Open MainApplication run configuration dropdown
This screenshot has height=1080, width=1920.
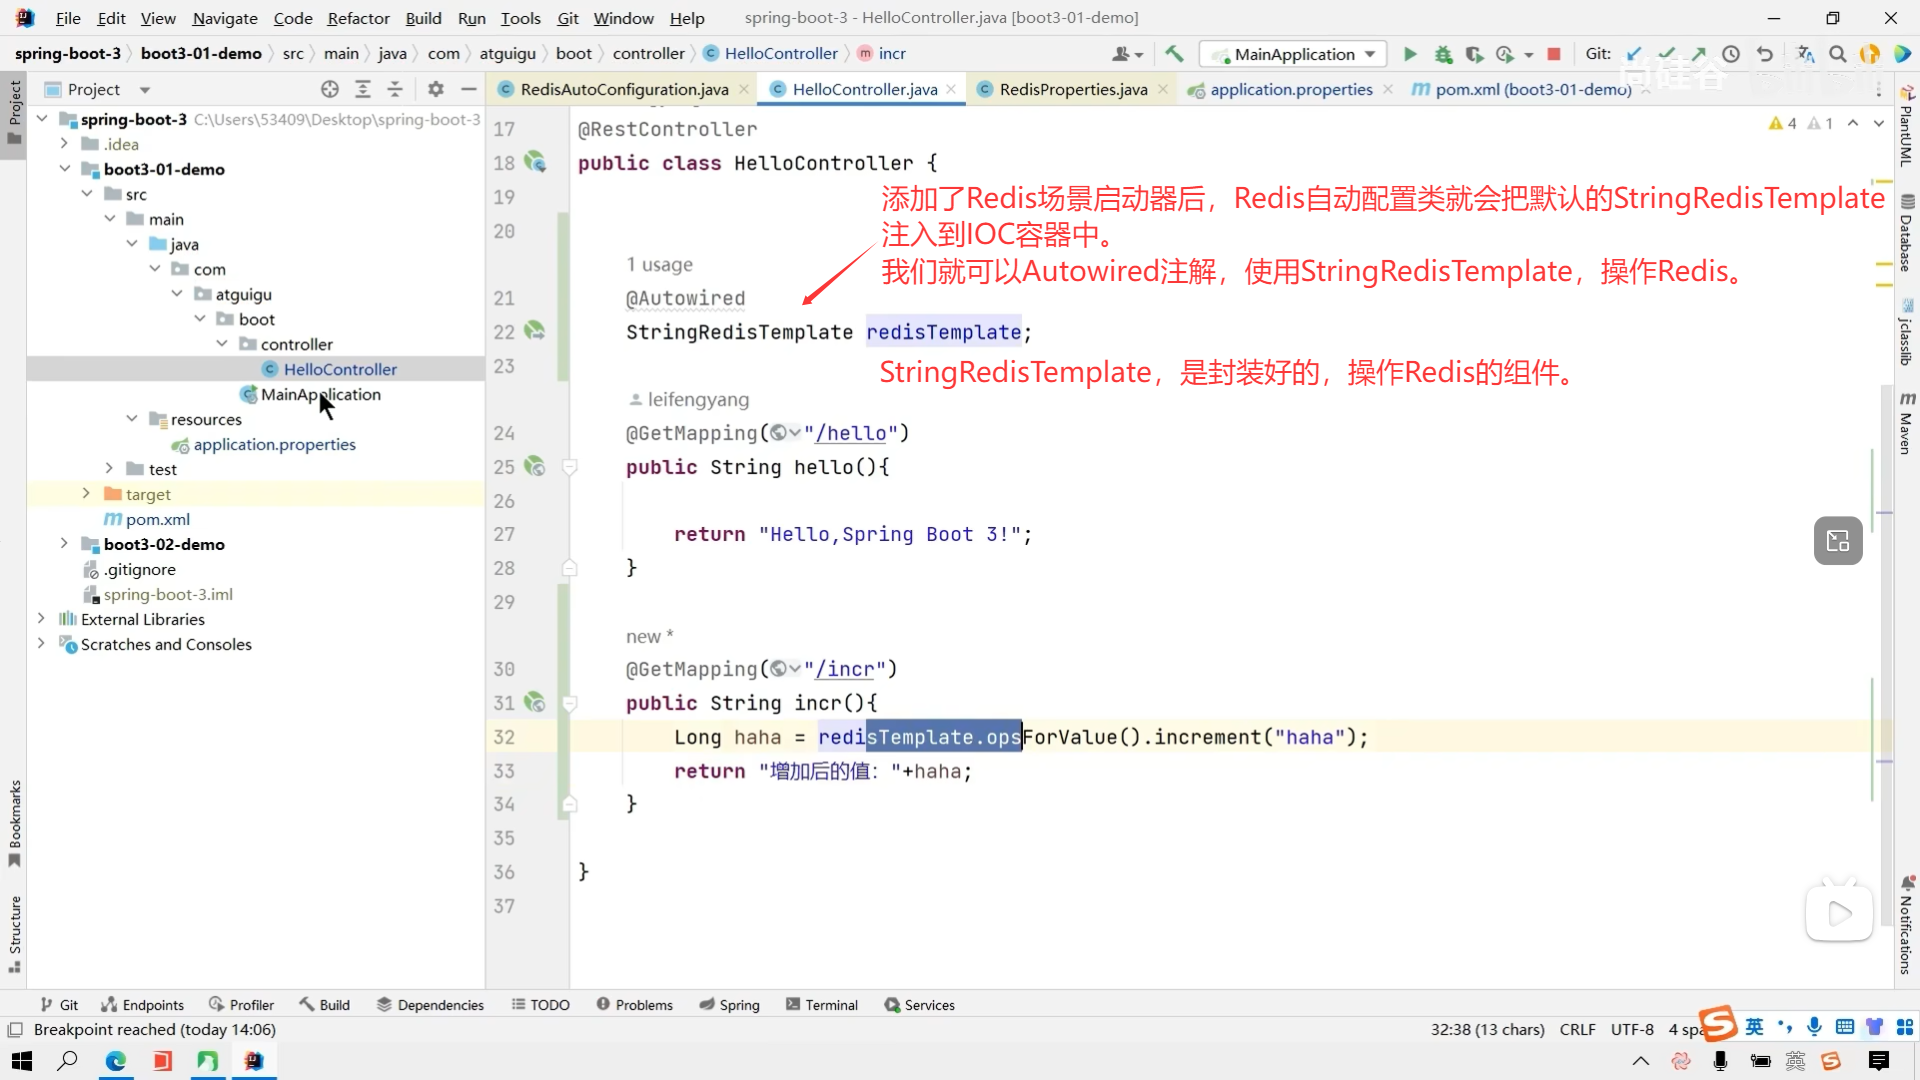point(1370,54)
